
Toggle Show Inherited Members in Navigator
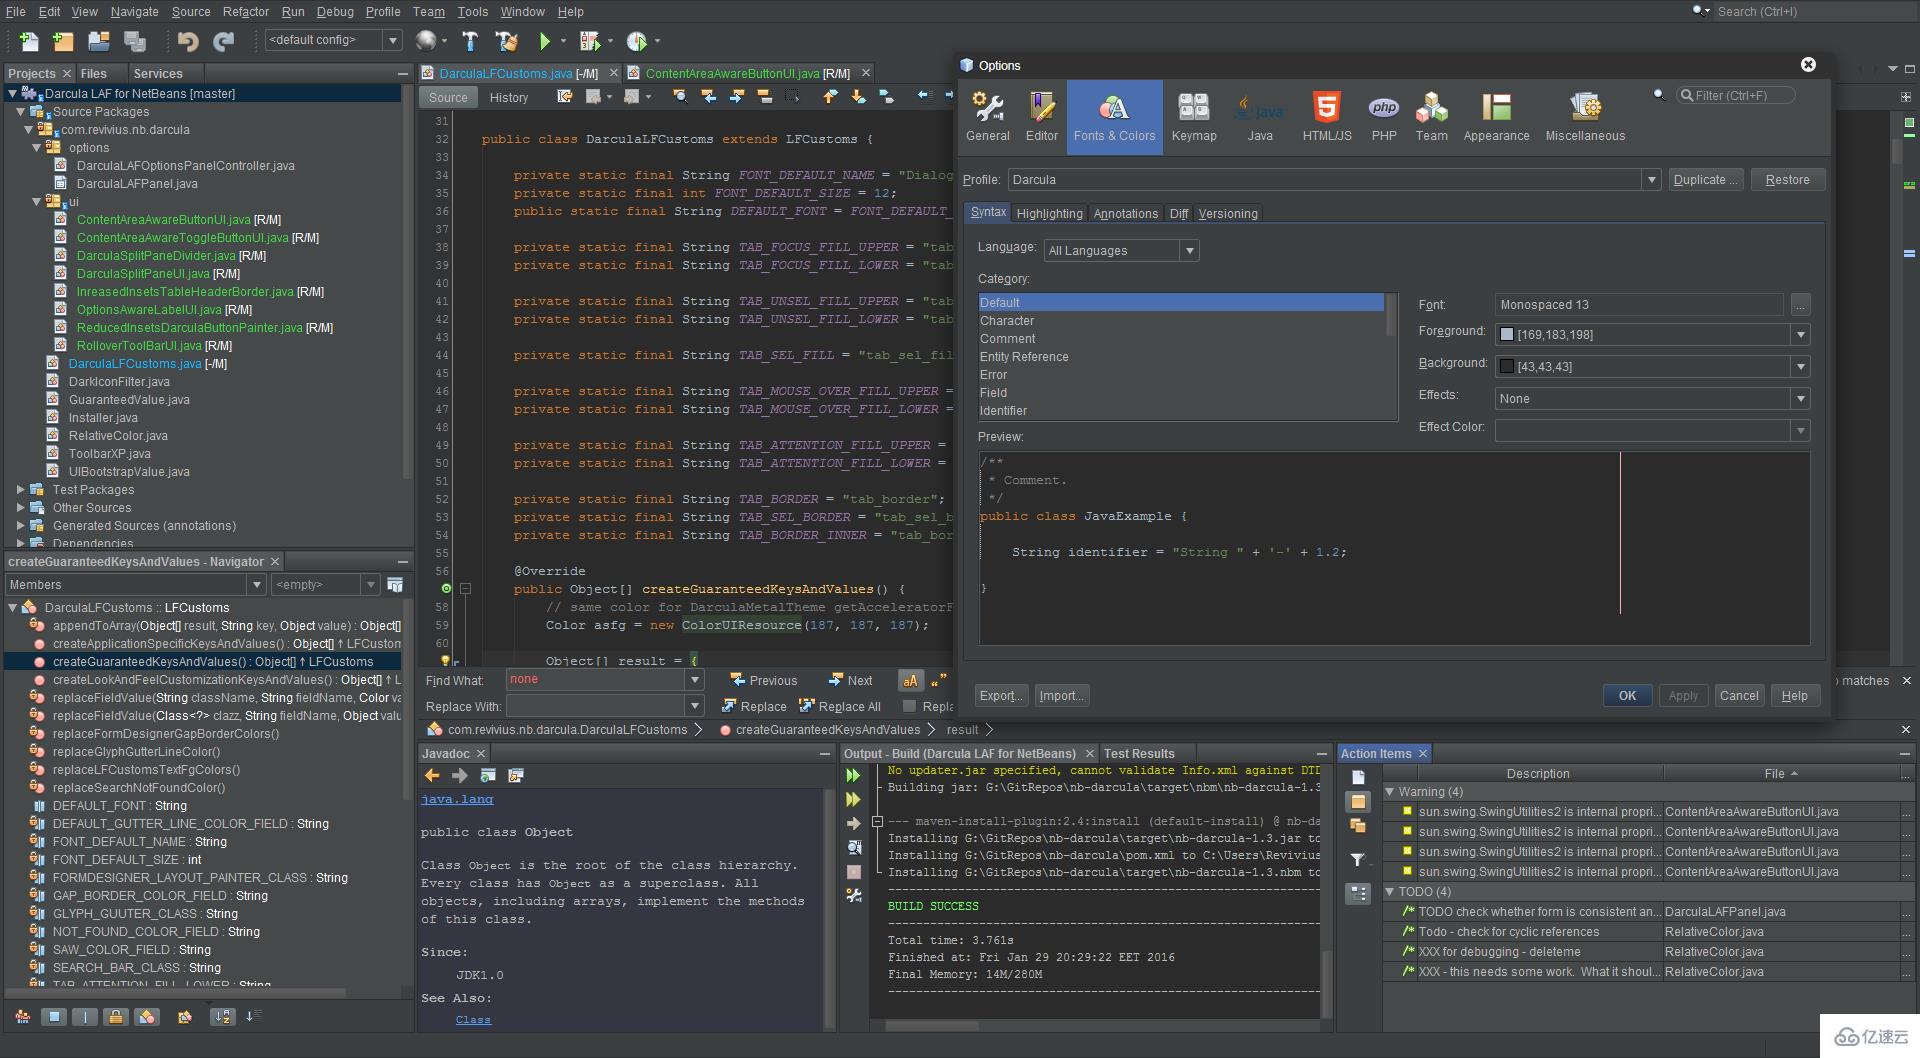(22, 1017)
